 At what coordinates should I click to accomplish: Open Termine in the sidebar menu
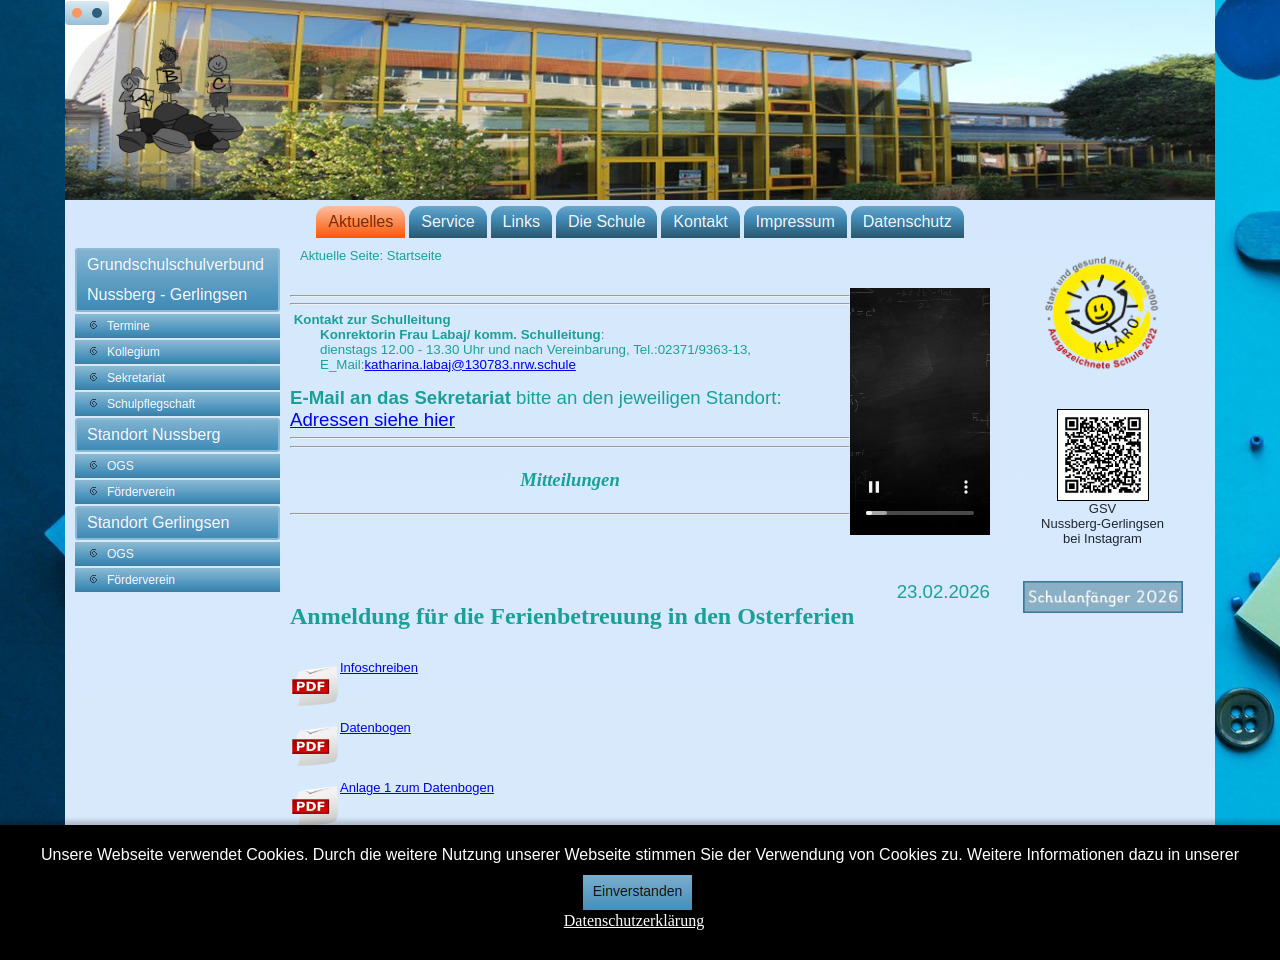click(x=128, y=326)
